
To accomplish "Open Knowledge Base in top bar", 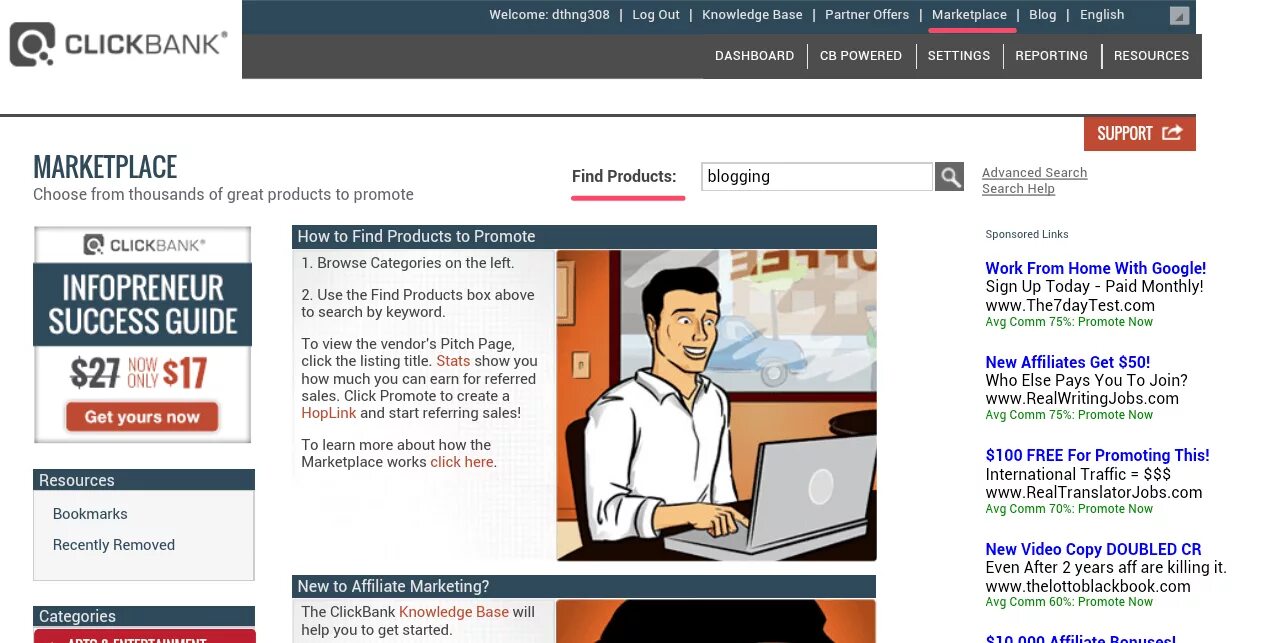I will tap(752, 15).
